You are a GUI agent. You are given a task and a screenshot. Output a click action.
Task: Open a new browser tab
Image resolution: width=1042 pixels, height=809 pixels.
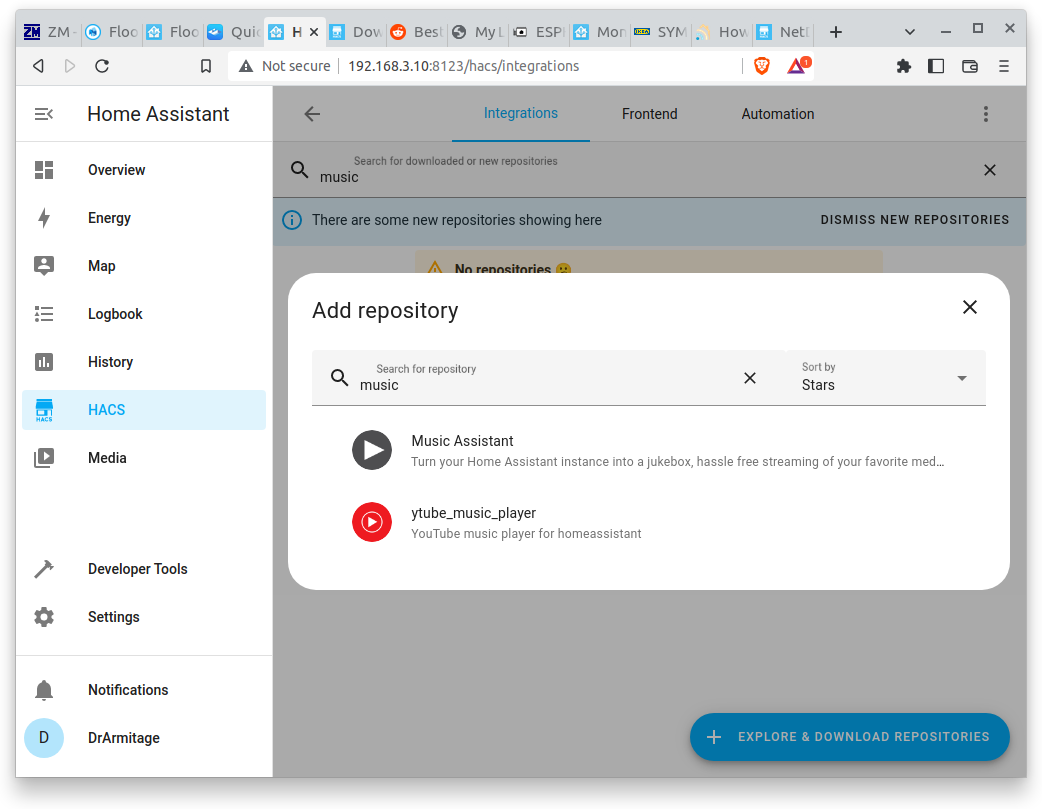click(836, 32)
